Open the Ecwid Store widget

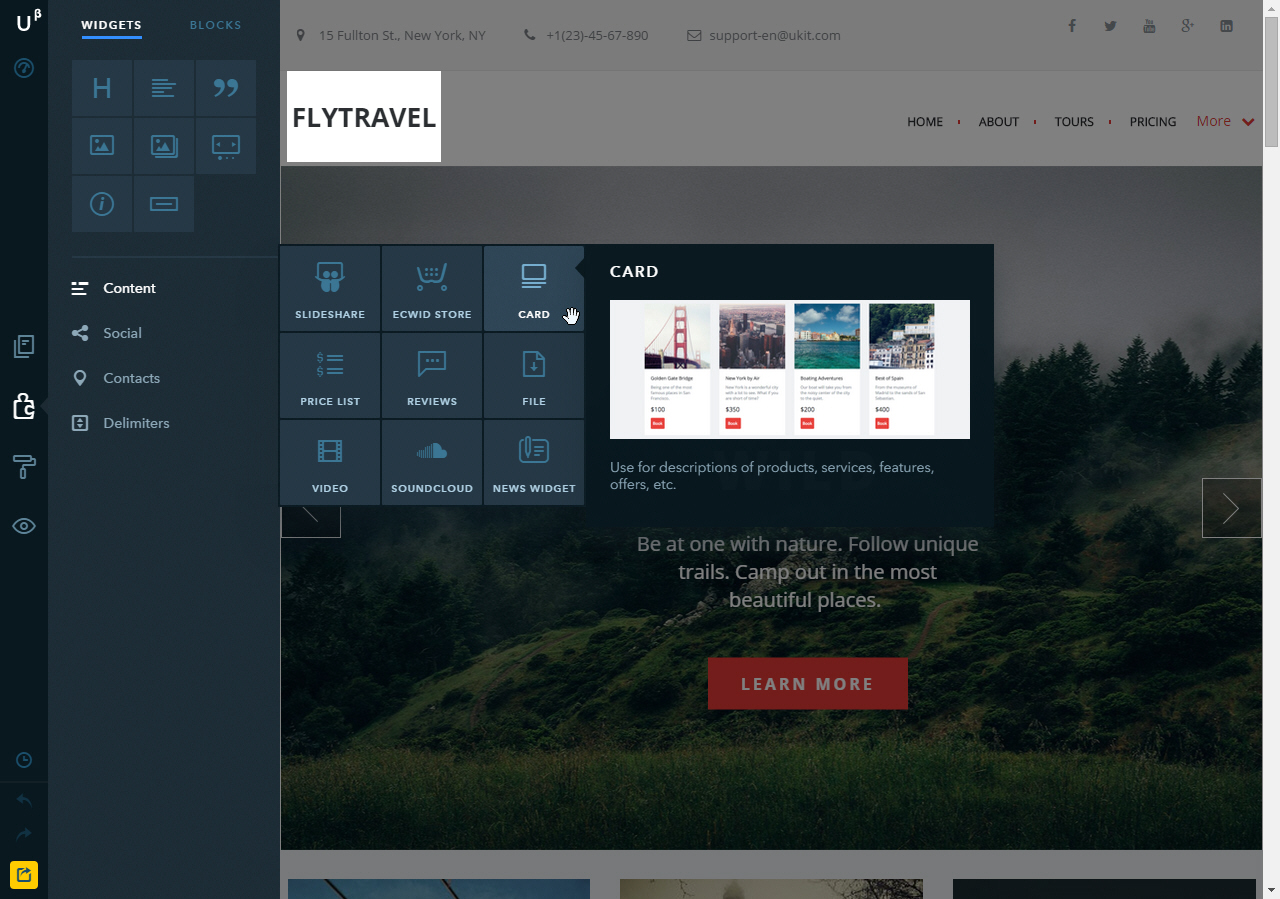431,288
